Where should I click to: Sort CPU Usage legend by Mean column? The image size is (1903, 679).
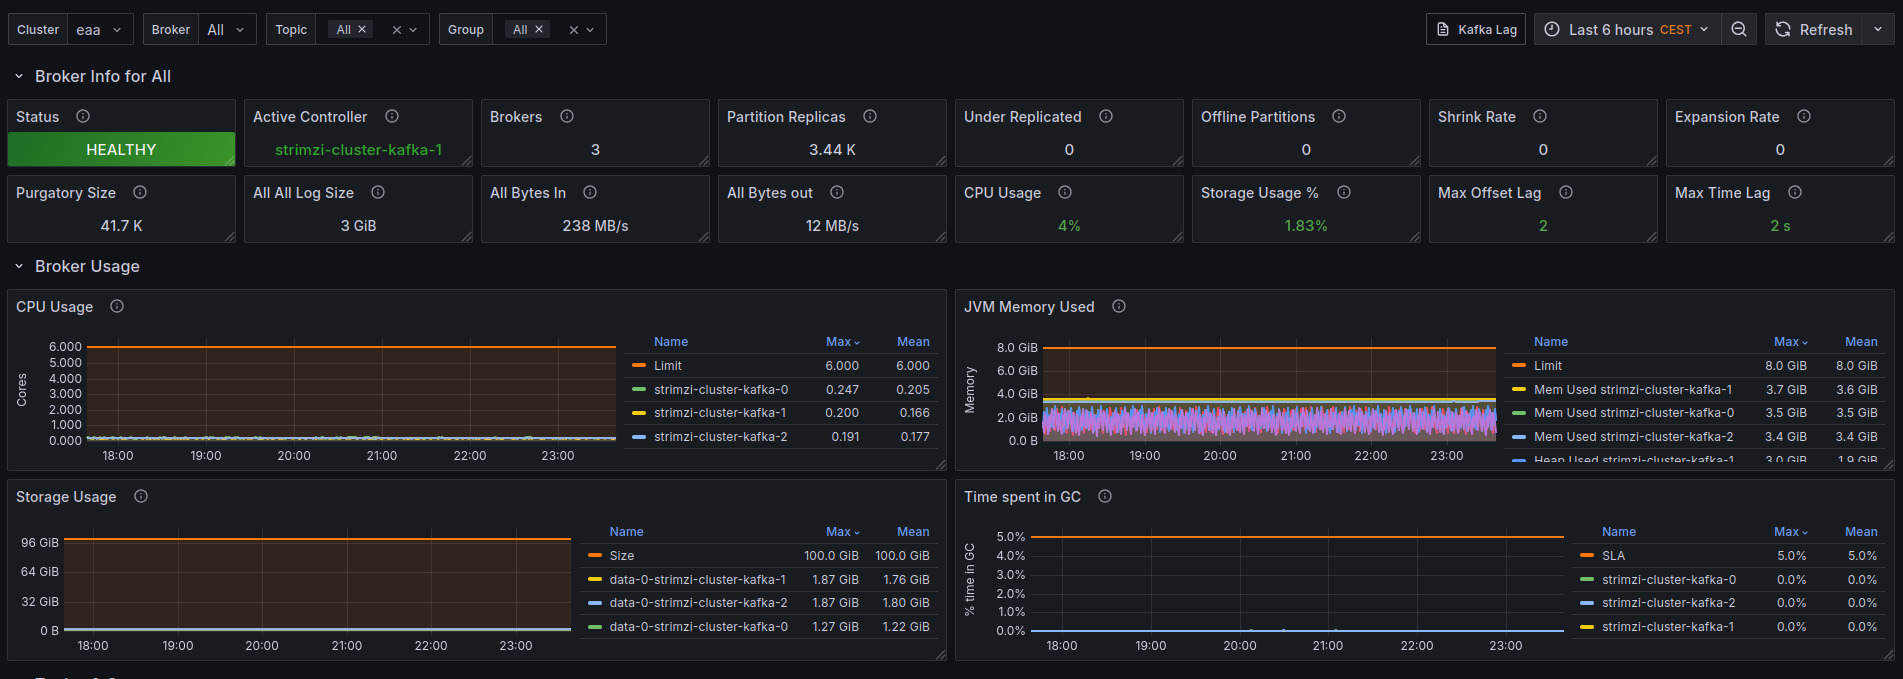tap(912, 342)
